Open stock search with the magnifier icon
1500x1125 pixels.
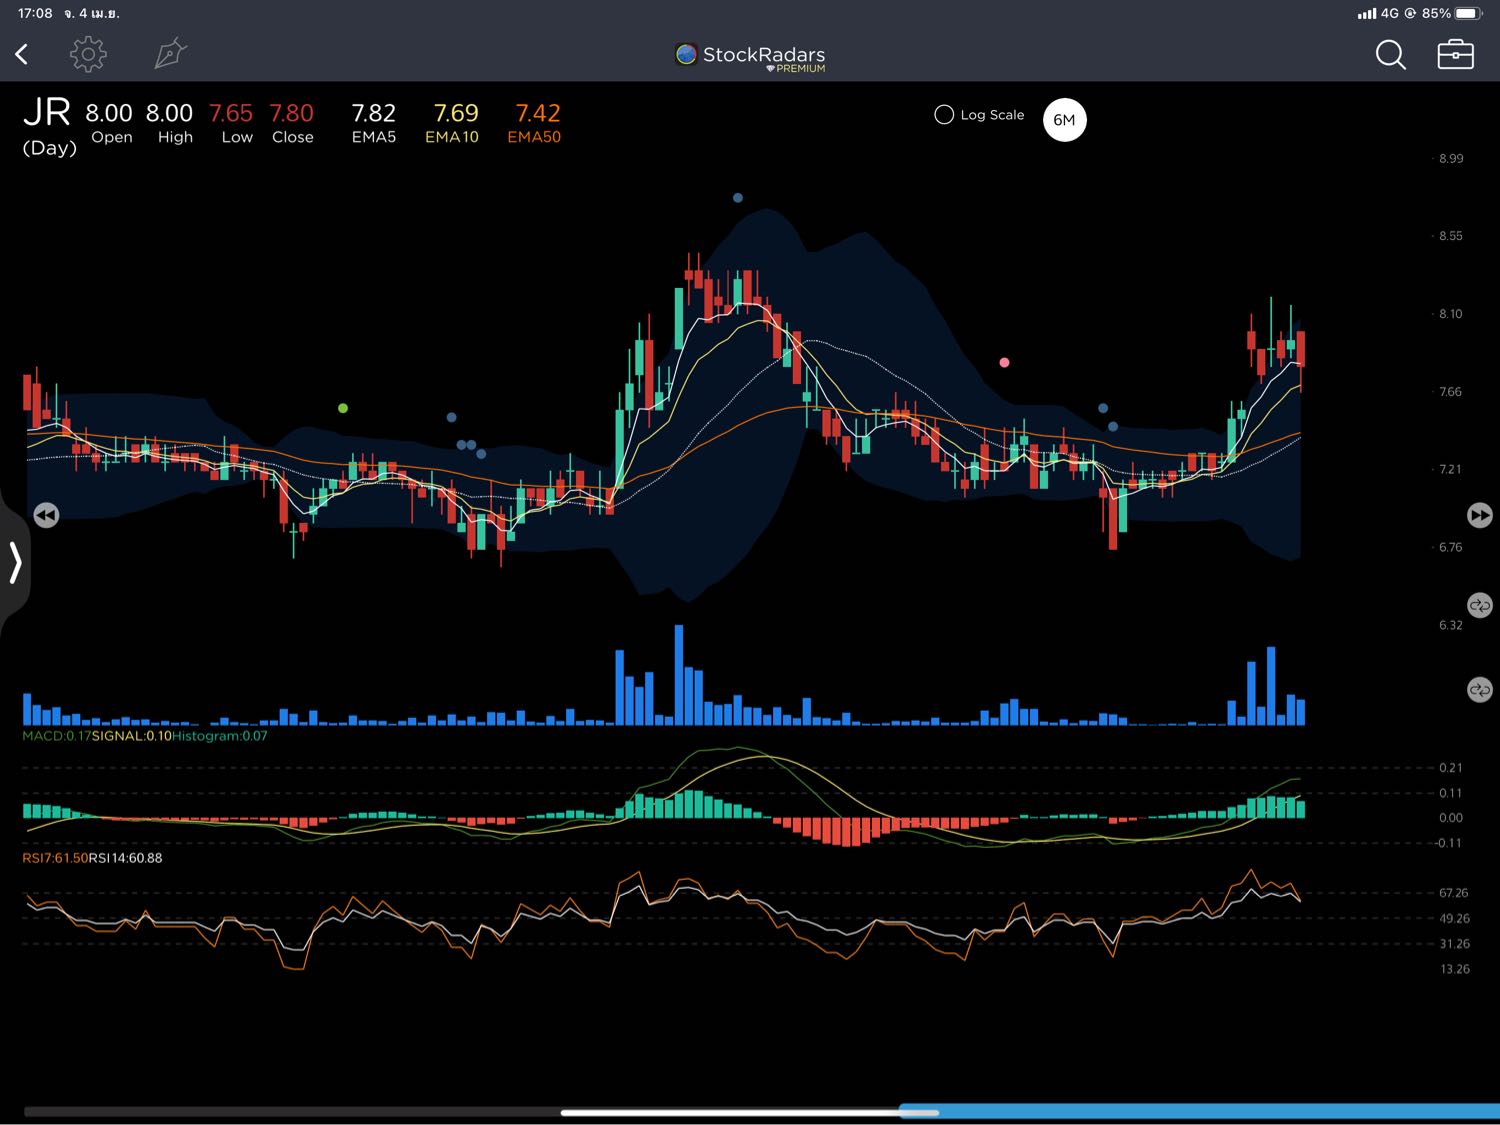coord(1390,55)
